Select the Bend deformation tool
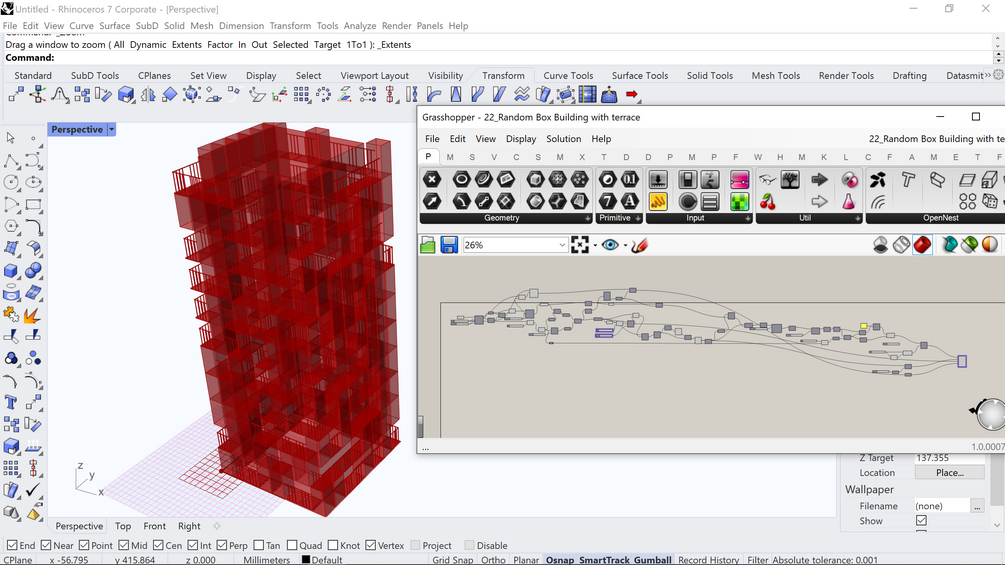The width and height of the screenshot is (1005, 565). (434, 95)
